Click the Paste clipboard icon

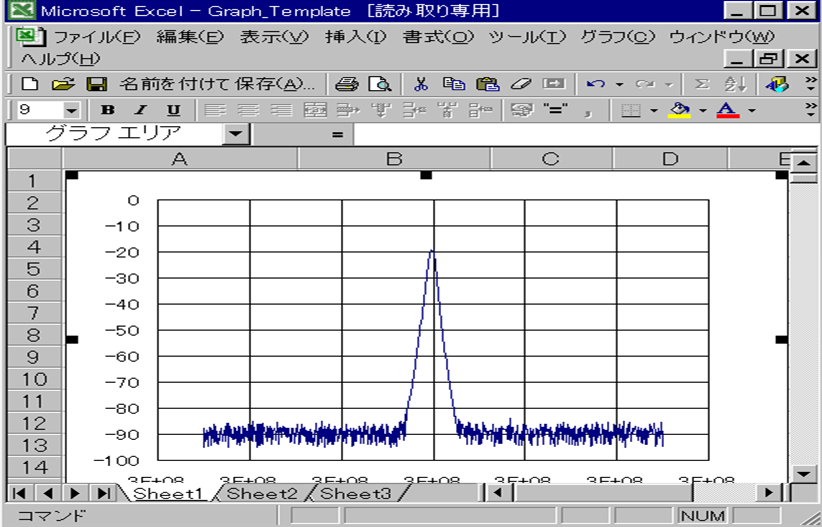[x=488, y=84]
